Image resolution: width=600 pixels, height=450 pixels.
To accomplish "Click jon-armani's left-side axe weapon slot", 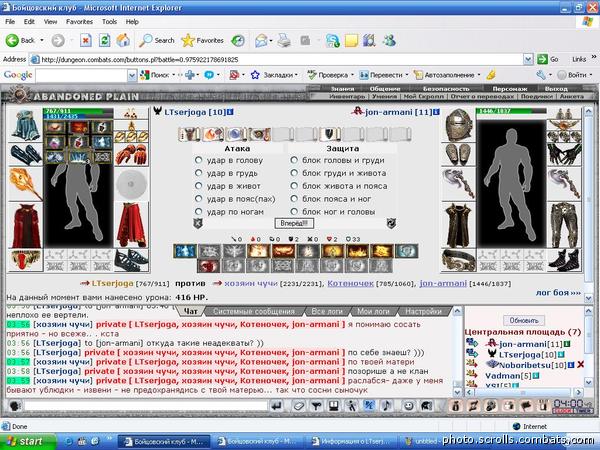I will pos(458,184).
